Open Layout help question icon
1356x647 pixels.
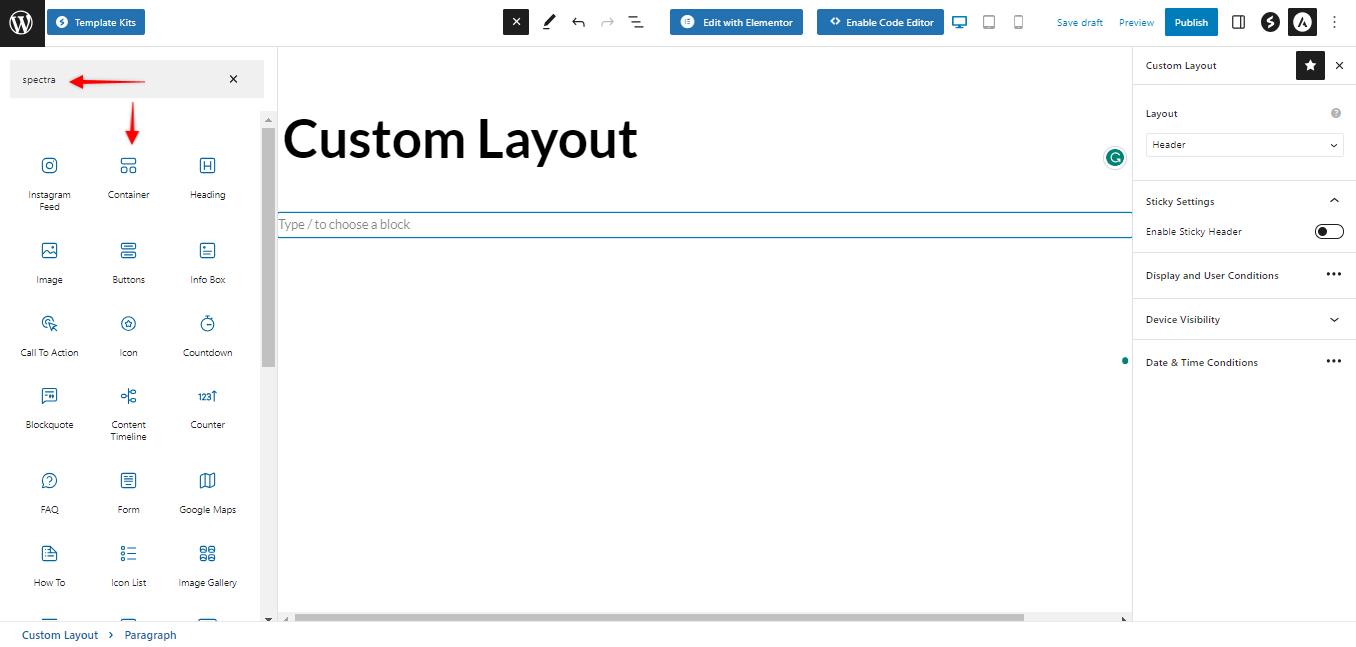click(1336, 113)
